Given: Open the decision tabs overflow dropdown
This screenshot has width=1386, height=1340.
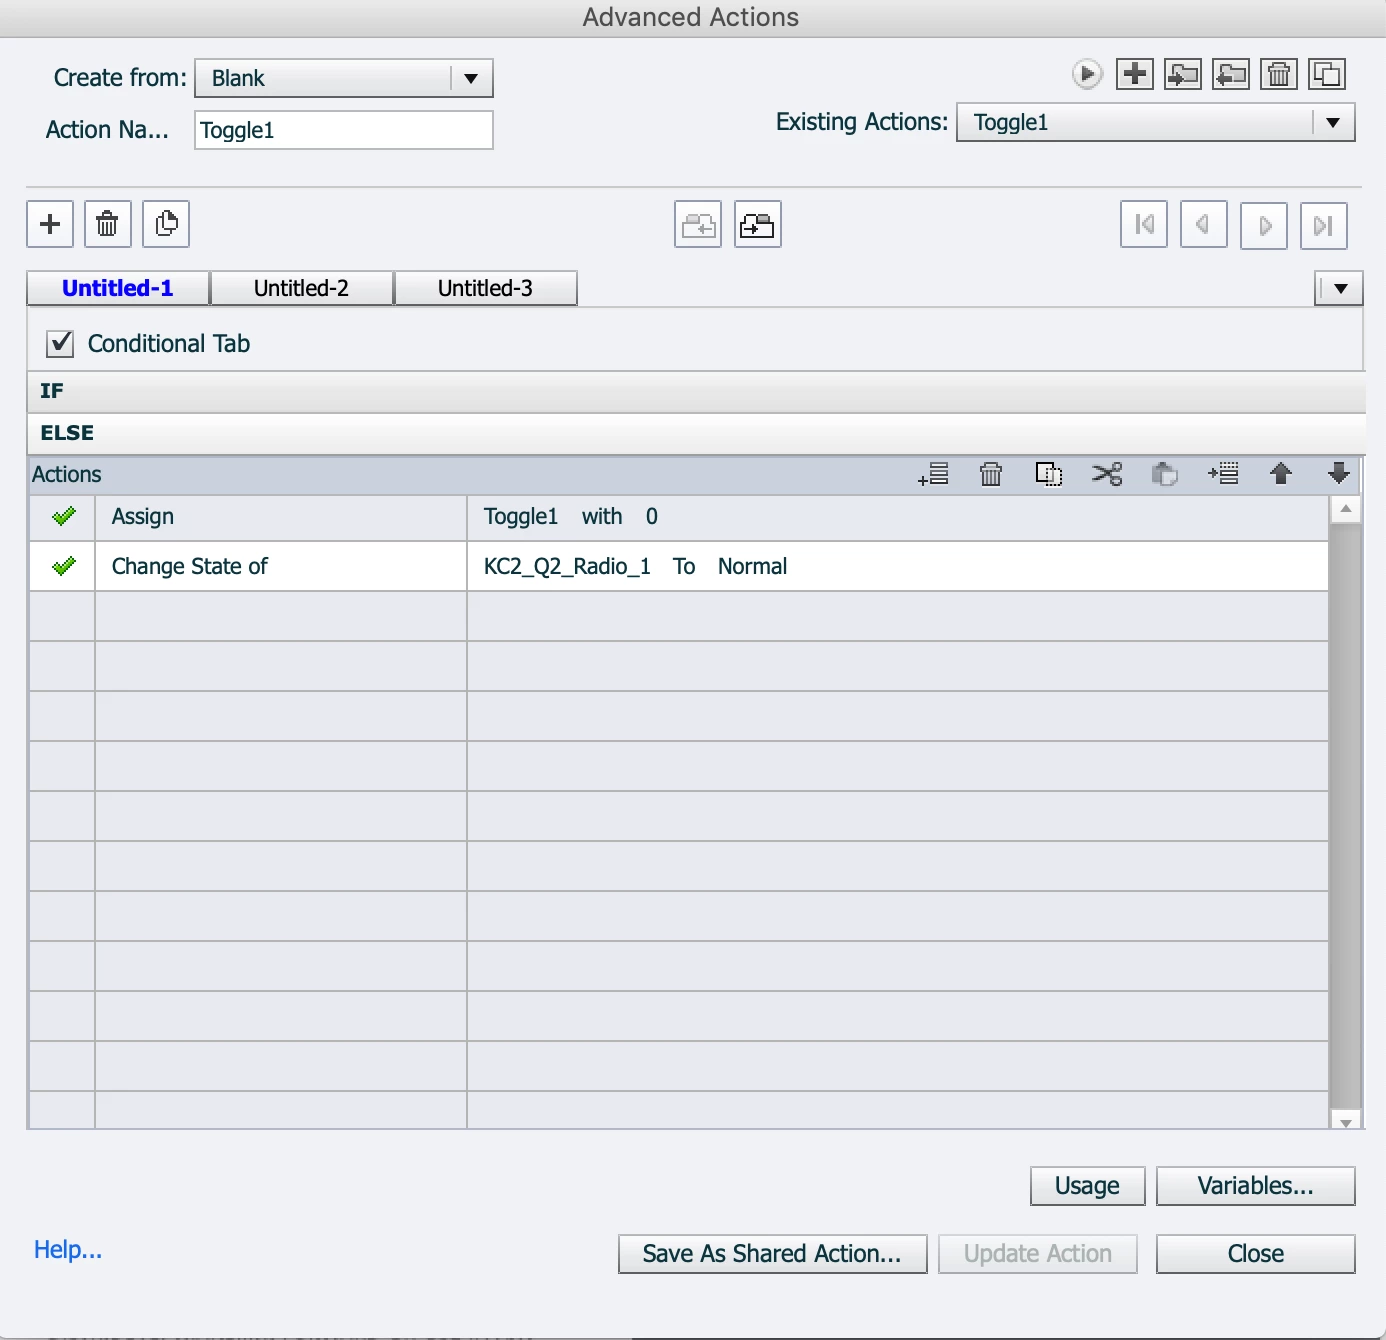Looking at the screenshot, I should pyautogui.click(x=1339, y=289).
